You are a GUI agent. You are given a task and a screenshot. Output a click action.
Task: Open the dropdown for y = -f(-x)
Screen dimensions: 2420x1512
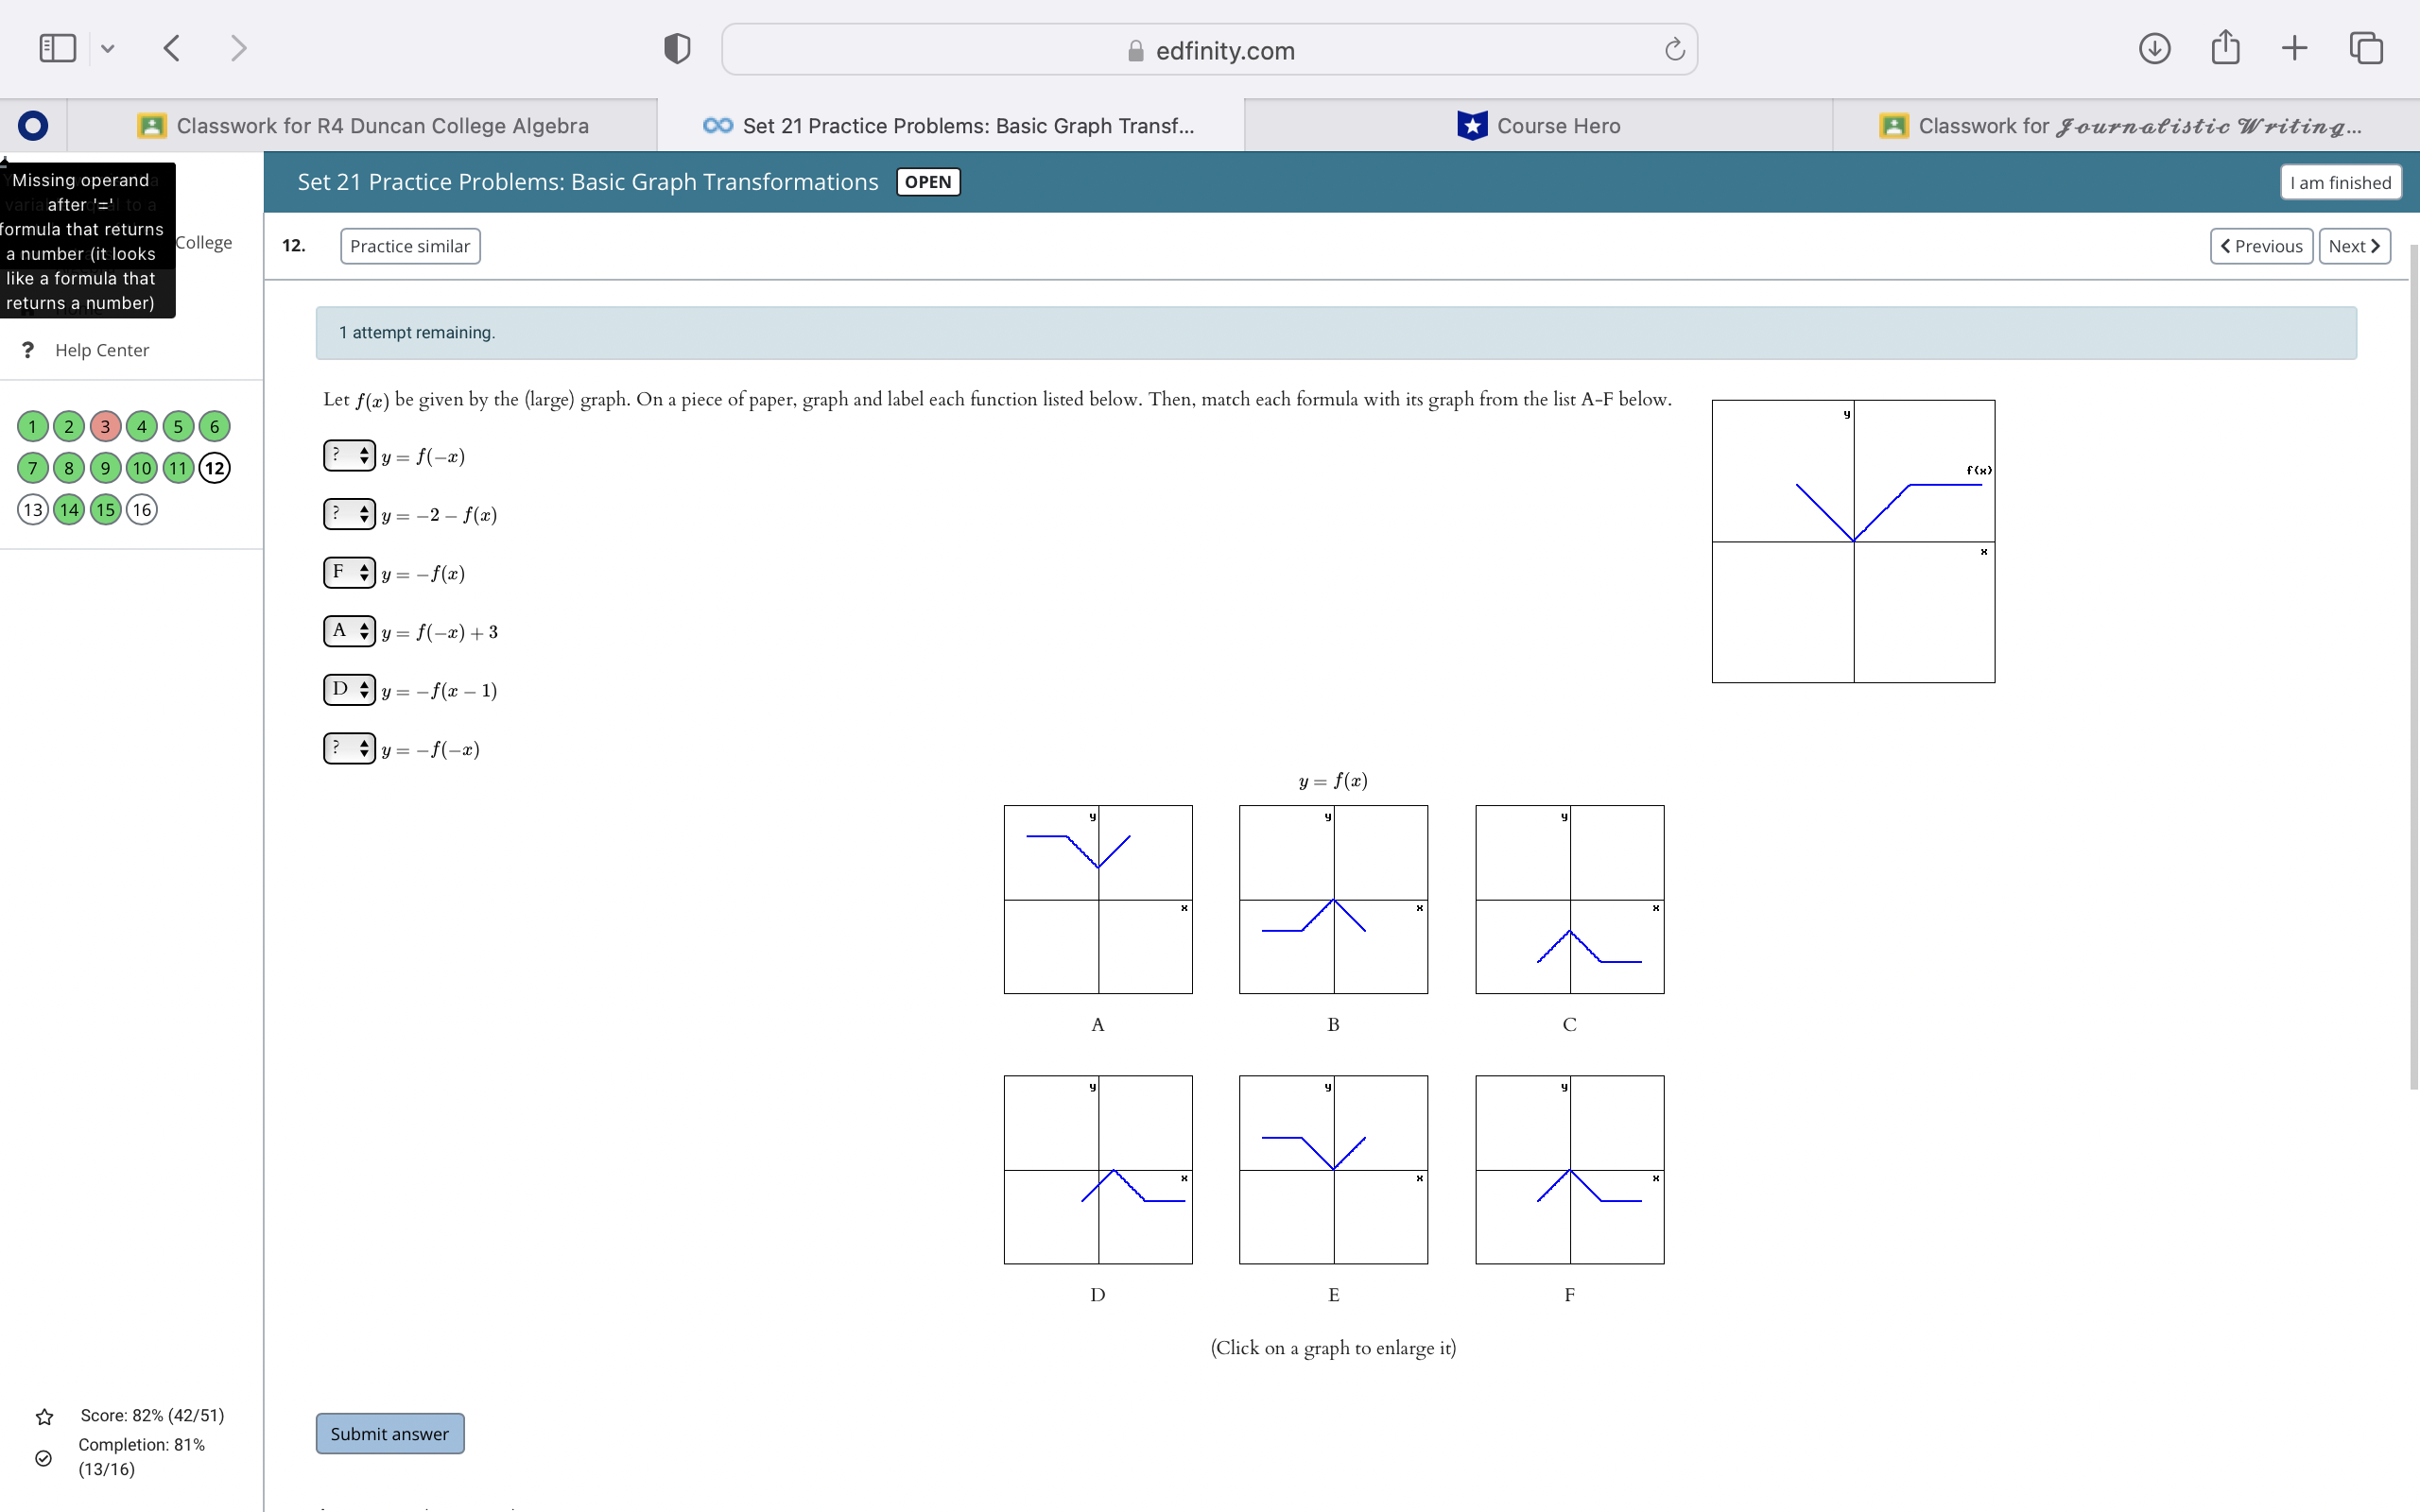coord(349,748)
